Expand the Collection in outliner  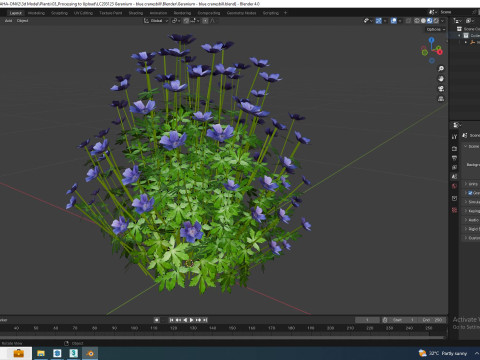pos(460,36)
